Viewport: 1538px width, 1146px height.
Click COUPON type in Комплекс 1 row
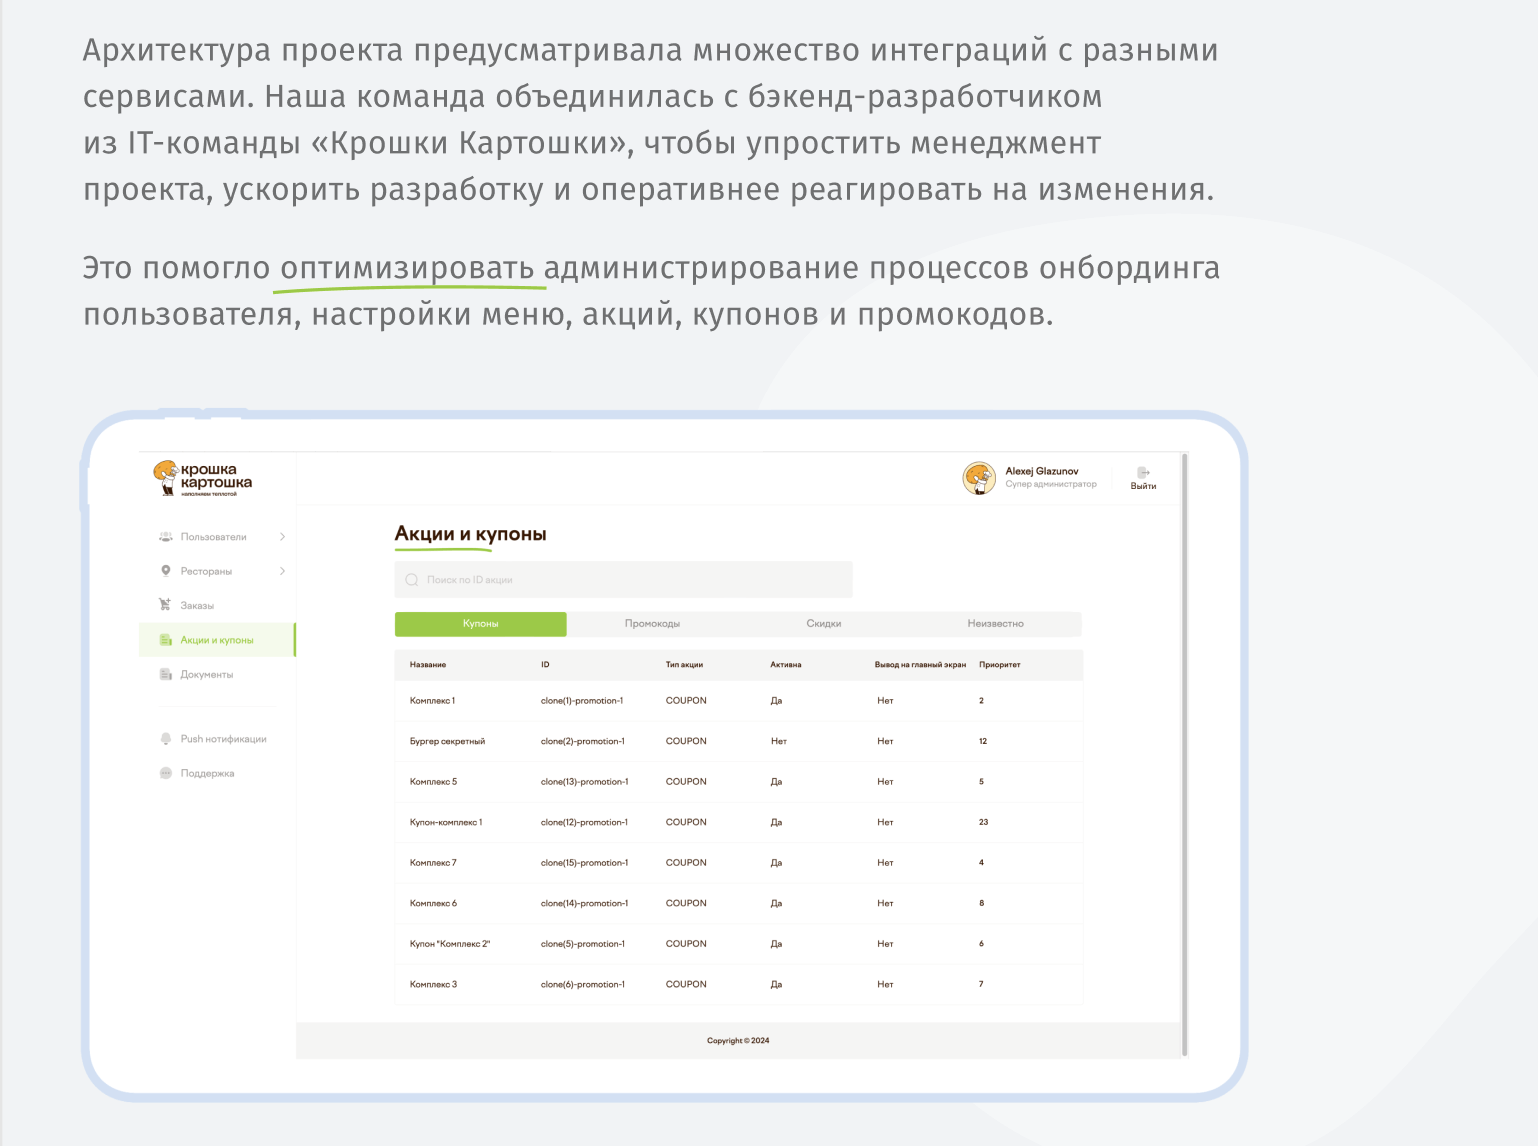point(686,701)
